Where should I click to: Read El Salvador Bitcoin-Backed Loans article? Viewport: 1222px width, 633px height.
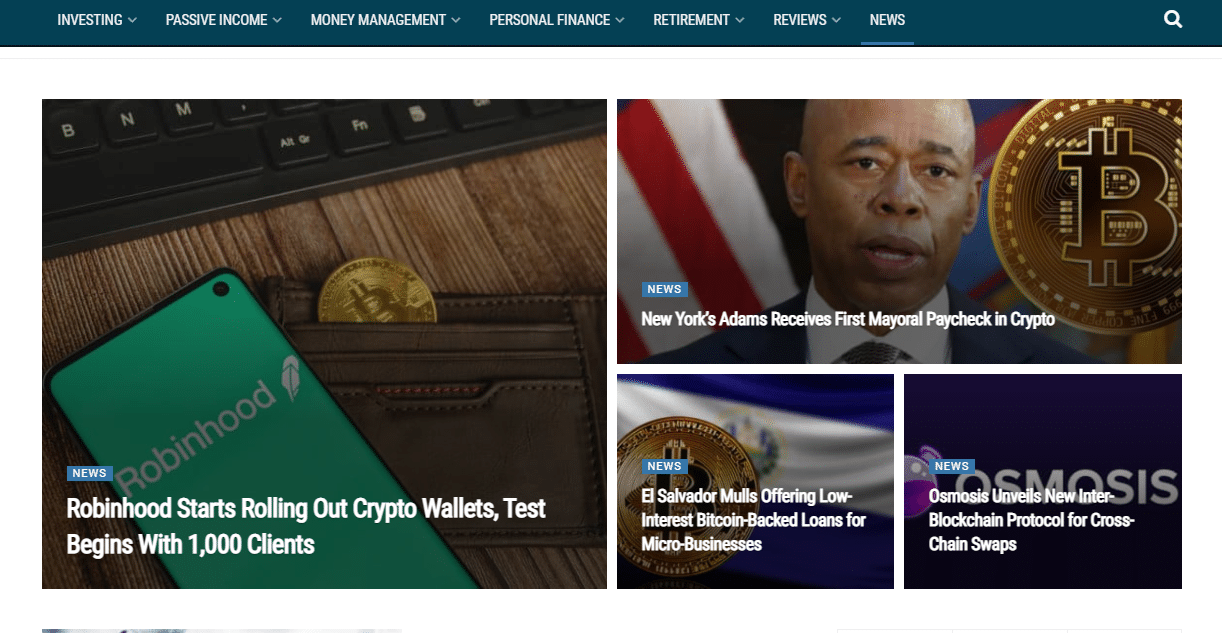point(754,520)
